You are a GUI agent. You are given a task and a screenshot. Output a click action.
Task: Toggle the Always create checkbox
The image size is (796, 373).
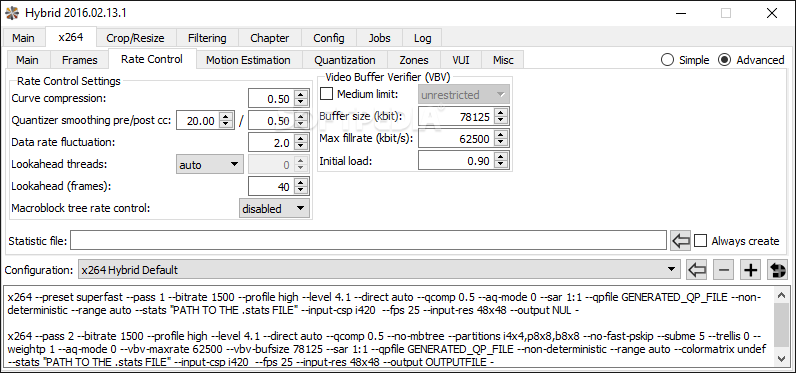pos(701,241)
